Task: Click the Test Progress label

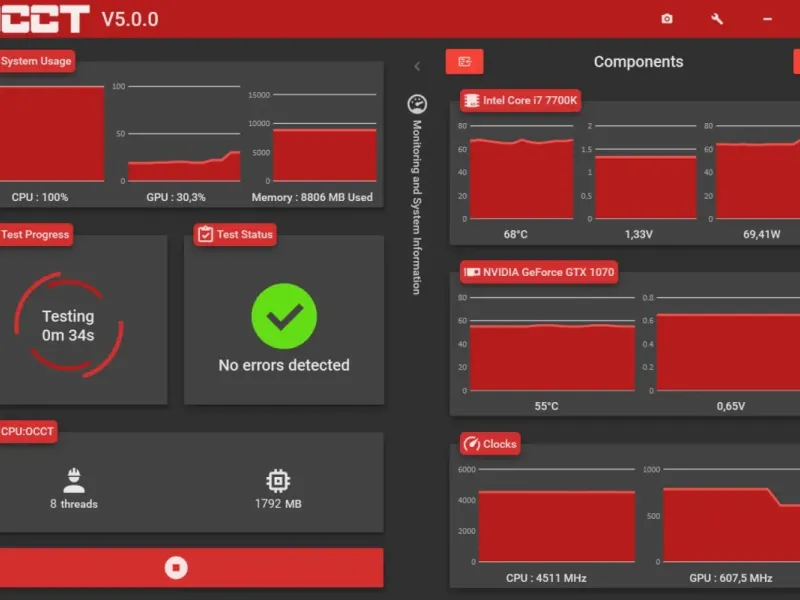Action: pyautogui.click(x=35, y=234)
